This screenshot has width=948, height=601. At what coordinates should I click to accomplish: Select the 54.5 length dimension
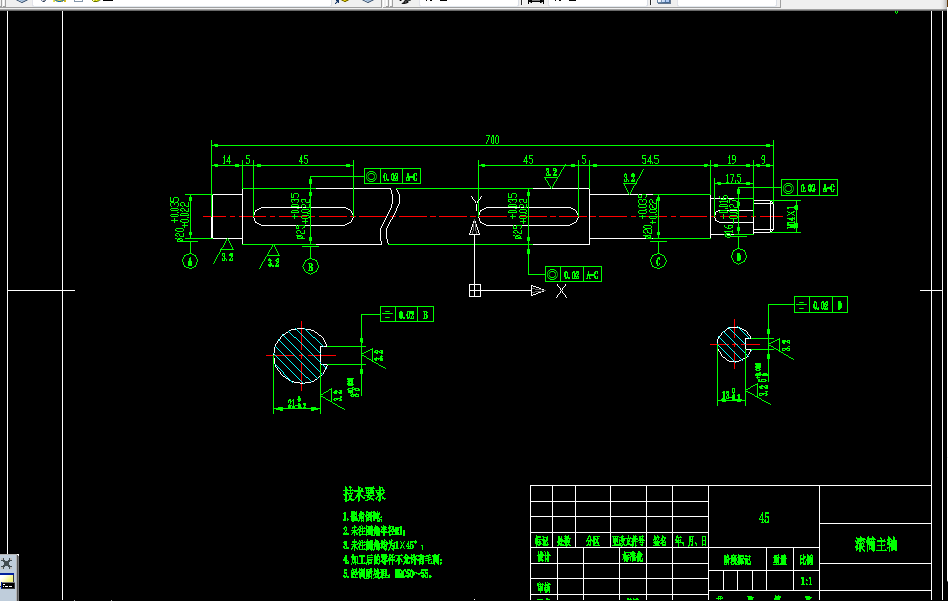coord(650,160)
